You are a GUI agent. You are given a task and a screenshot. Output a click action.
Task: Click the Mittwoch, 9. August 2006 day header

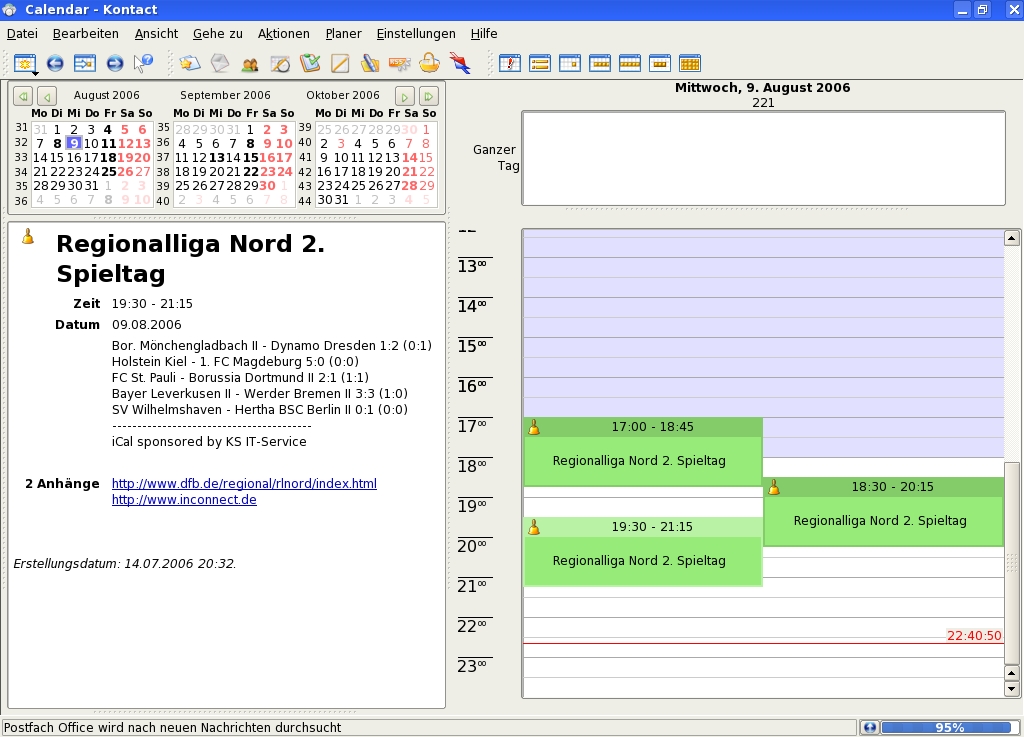click(763, 87)
